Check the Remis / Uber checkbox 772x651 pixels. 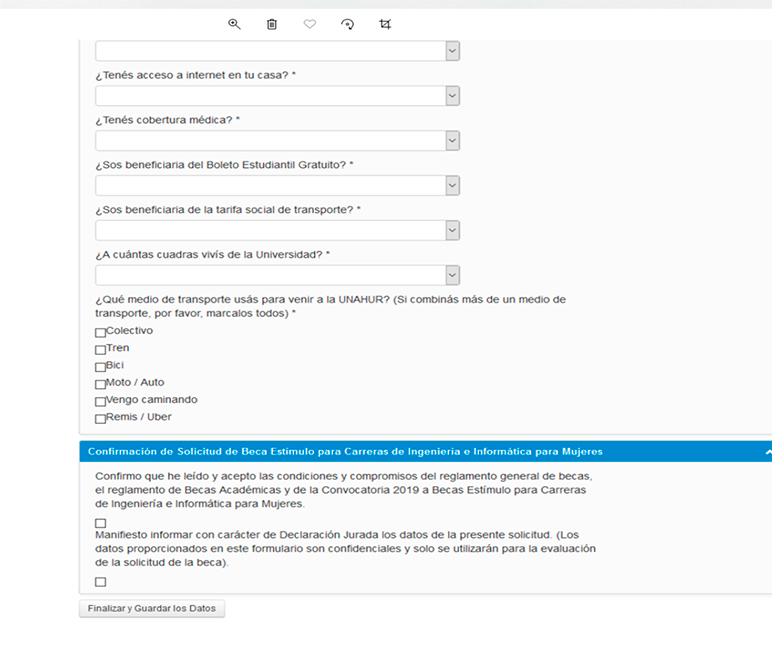[100, 419]
